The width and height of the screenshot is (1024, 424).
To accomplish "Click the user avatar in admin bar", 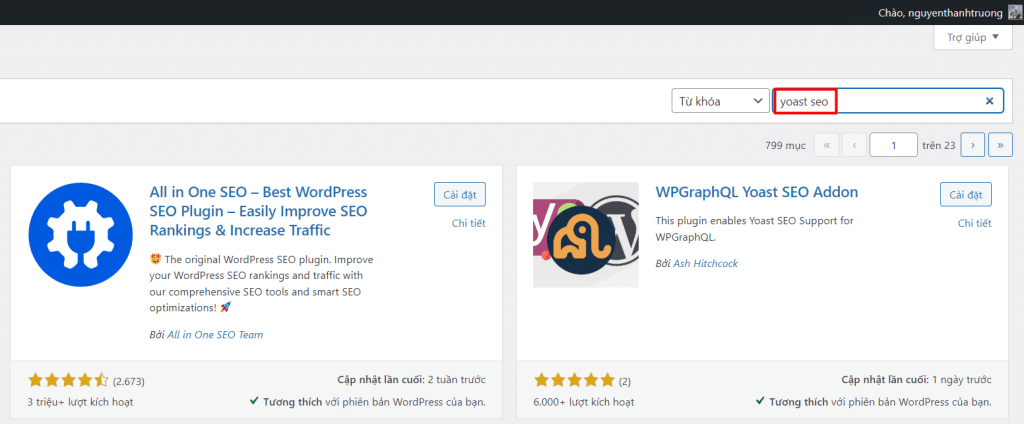I will click(x=1014, y=11).
